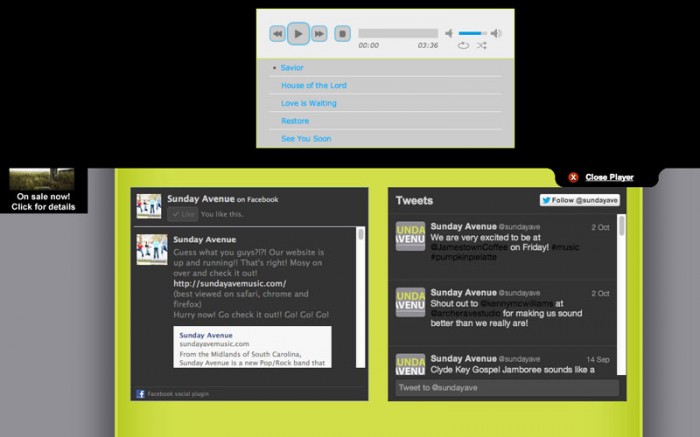Click the Close Player link text
The height and width of the screenshot is (437, 700).
click(x=609, y=177)
